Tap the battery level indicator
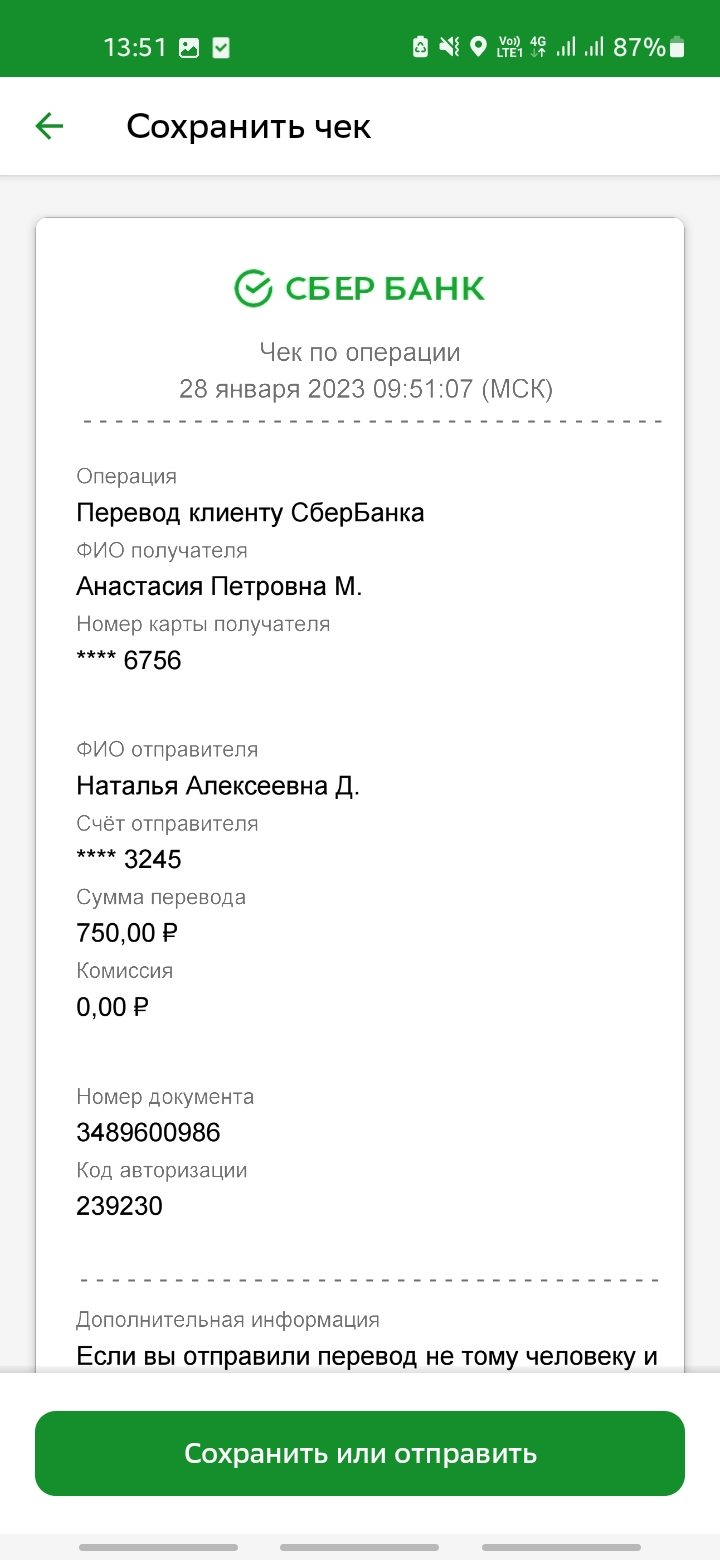The image size is (720, 1560). coord(678,46)
